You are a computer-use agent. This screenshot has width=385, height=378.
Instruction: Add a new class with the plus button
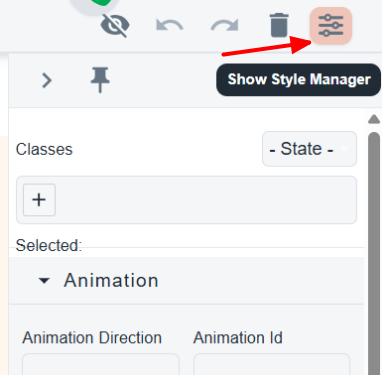click(39, 200)
